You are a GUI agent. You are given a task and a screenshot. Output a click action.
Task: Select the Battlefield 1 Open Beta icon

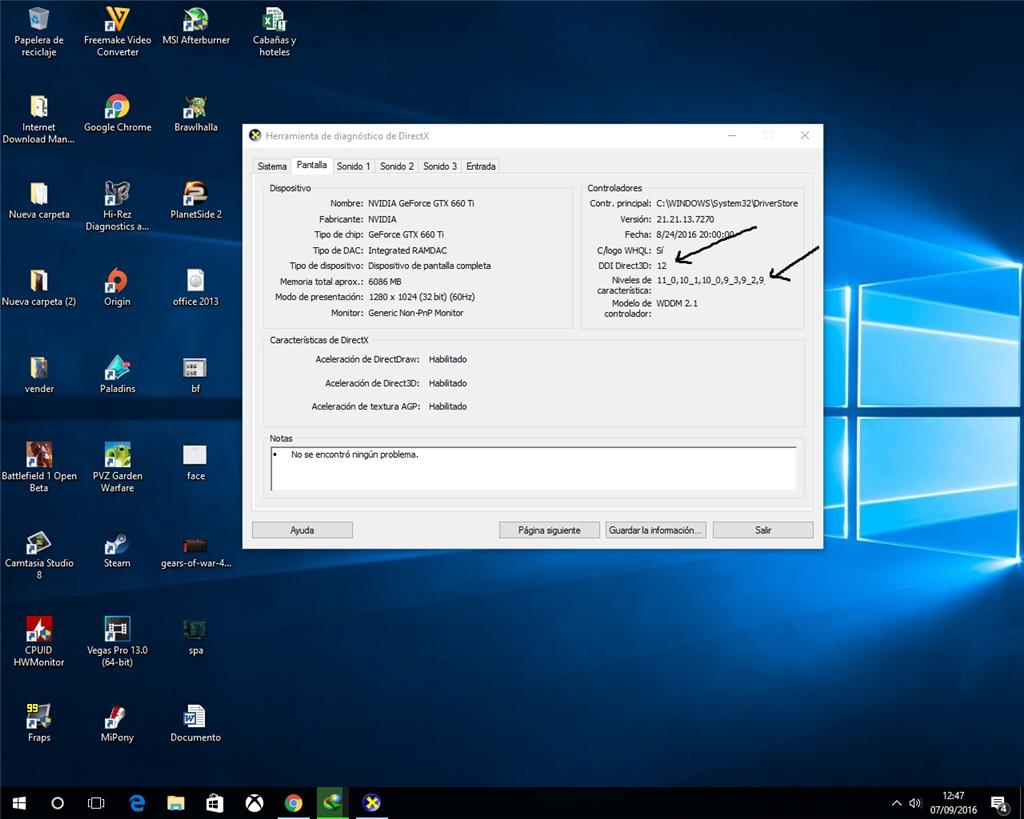(39, 468)
